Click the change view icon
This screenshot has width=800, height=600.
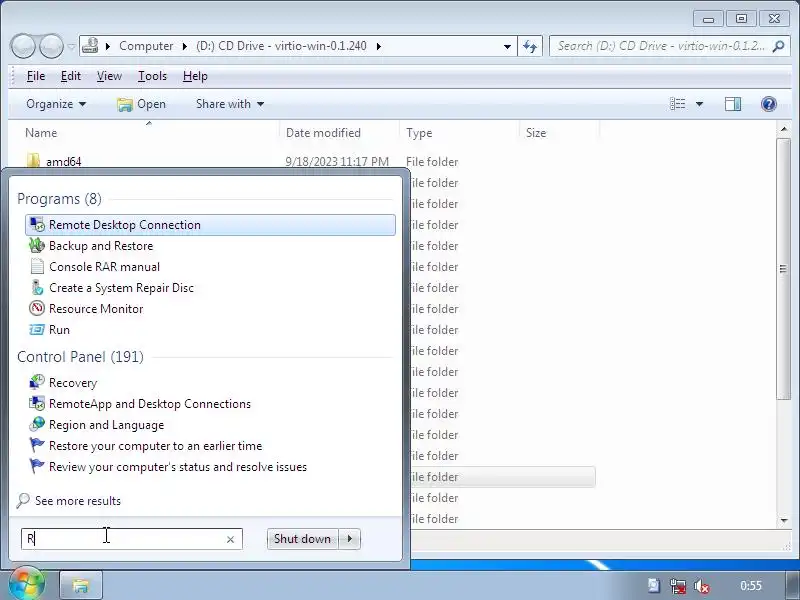[x=678, y=104]
